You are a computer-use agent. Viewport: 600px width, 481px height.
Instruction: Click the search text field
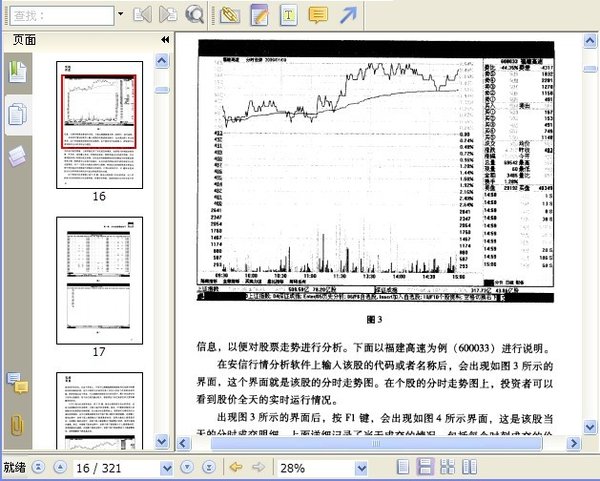coord(62,16)
